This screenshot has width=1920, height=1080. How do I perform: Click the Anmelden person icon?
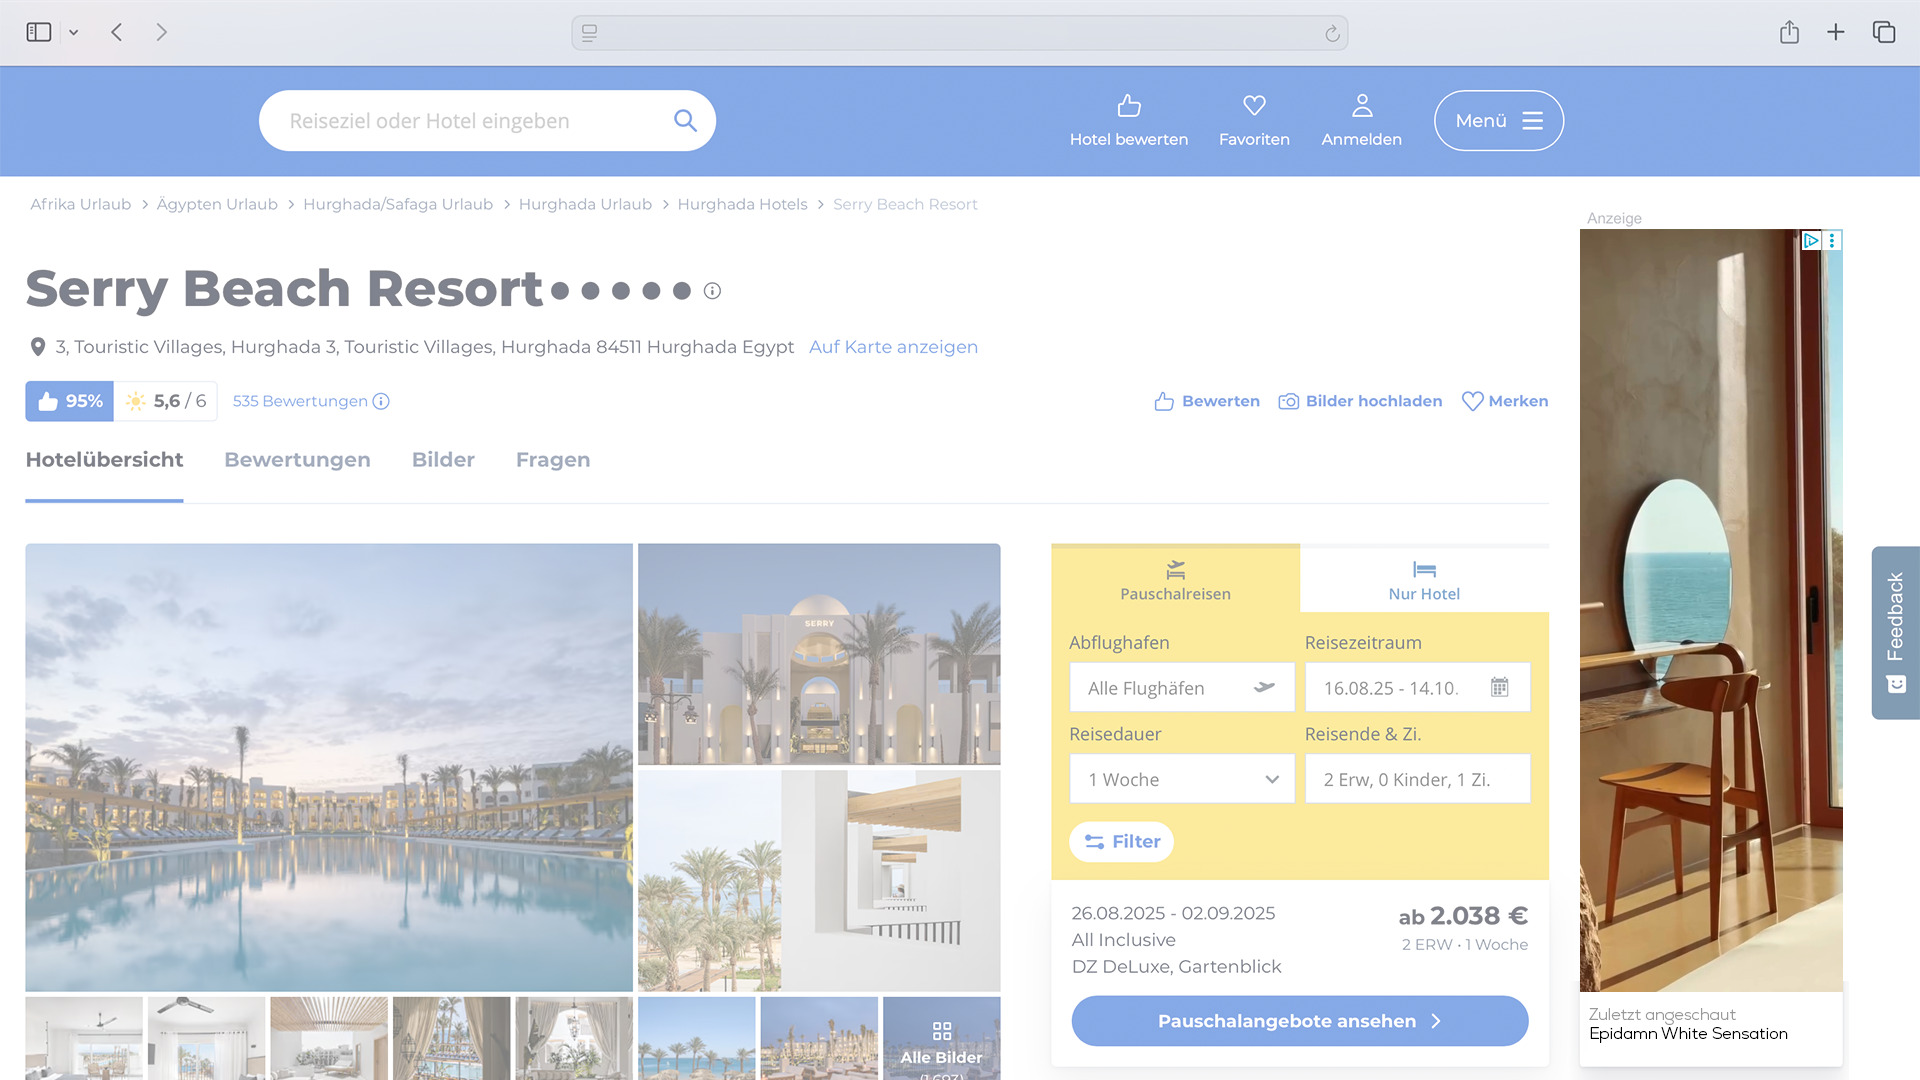point(1362,105)
